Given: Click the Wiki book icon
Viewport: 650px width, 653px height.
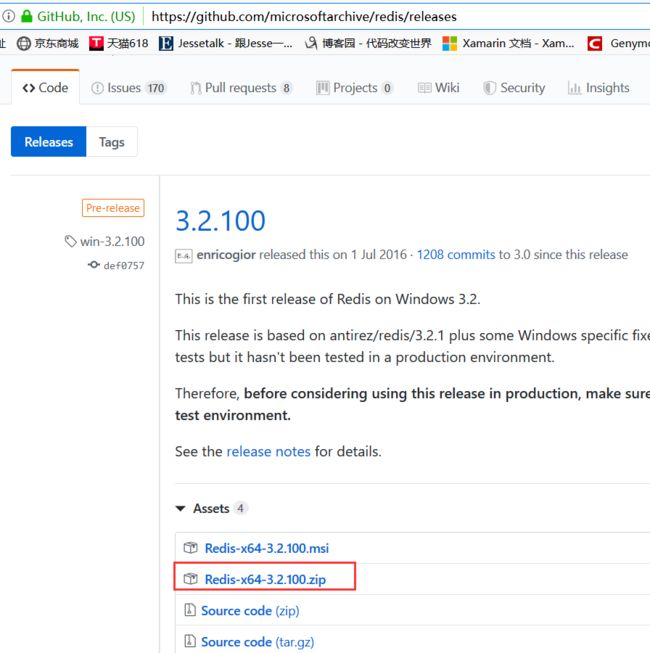Looking at the screenshot, I should [424, 88].
